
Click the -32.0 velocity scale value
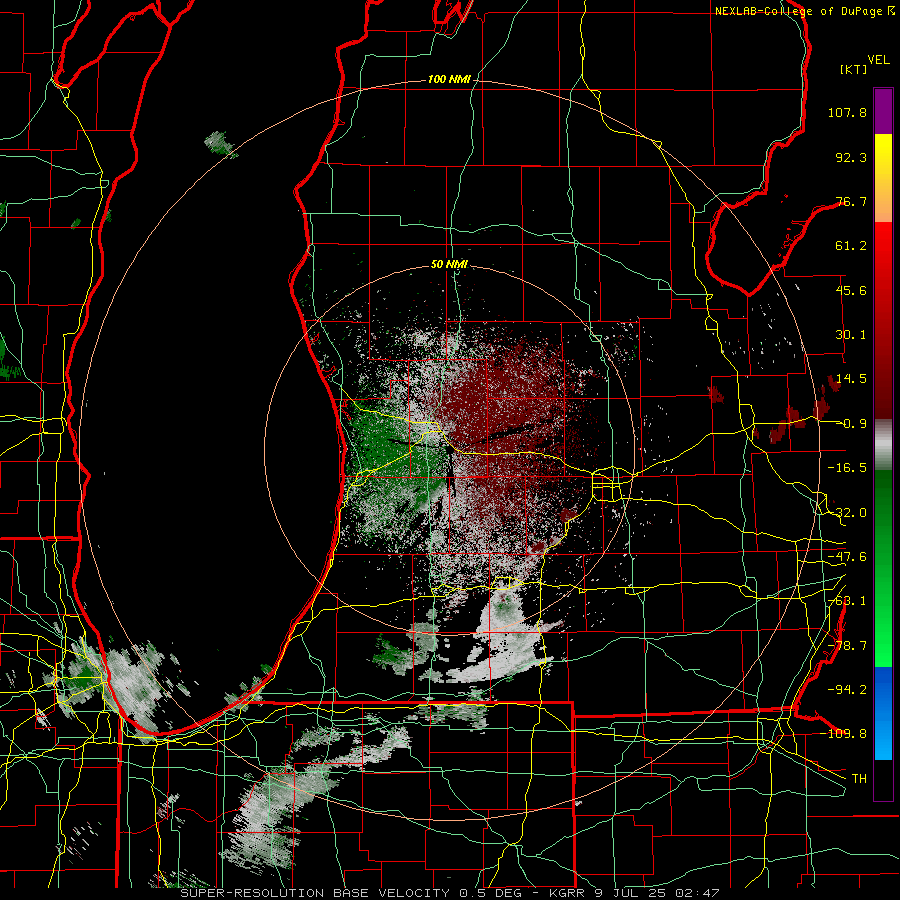[x=847, y=513]
